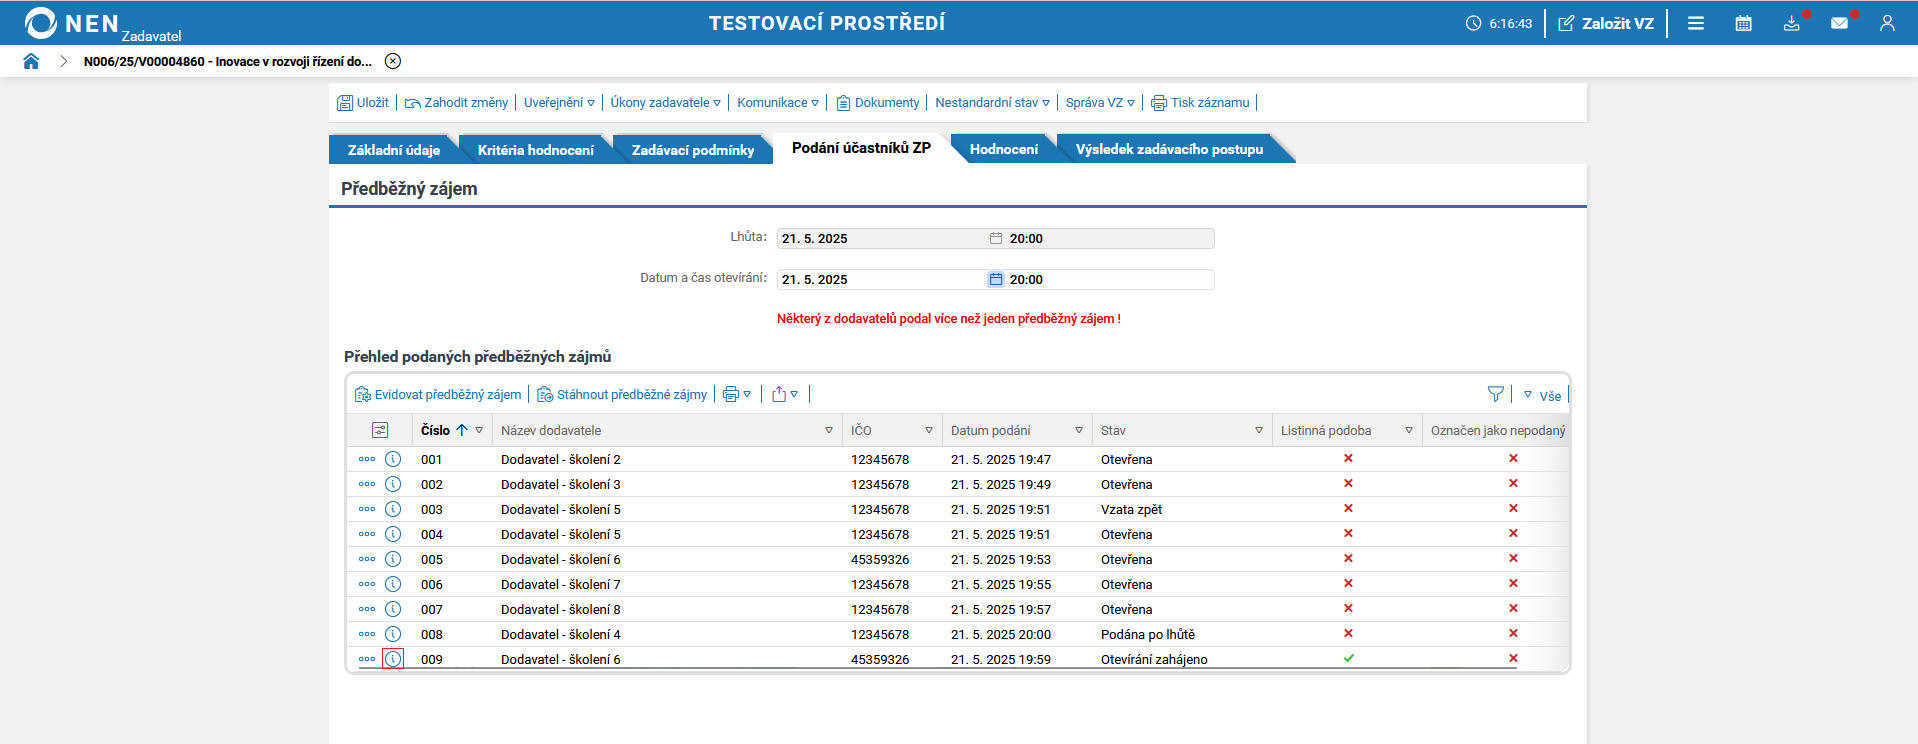The width and height of the screenshot is (1918, 744).
Task: Open row actions menu for row 001
Action: click(367, 459)
